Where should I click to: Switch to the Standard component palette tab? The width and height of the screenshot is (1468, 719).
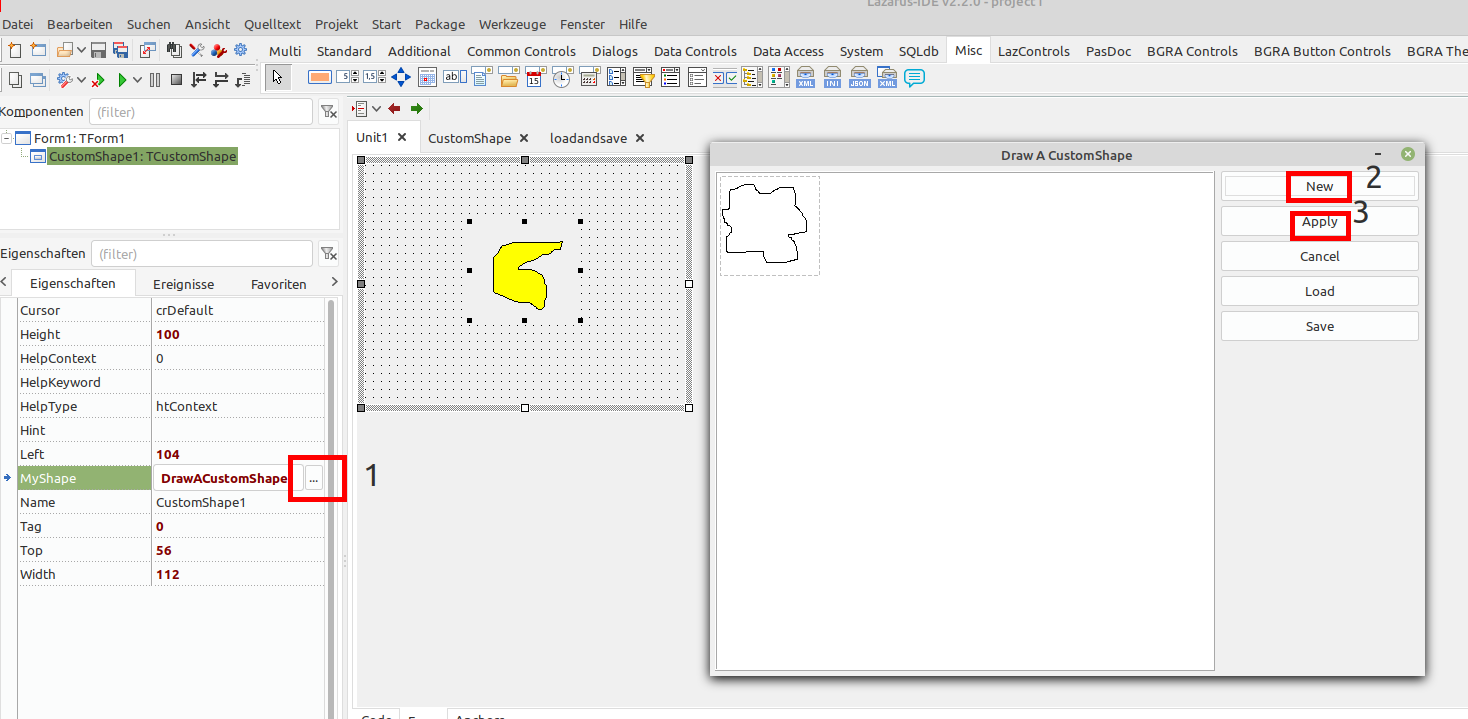point(344,51)
